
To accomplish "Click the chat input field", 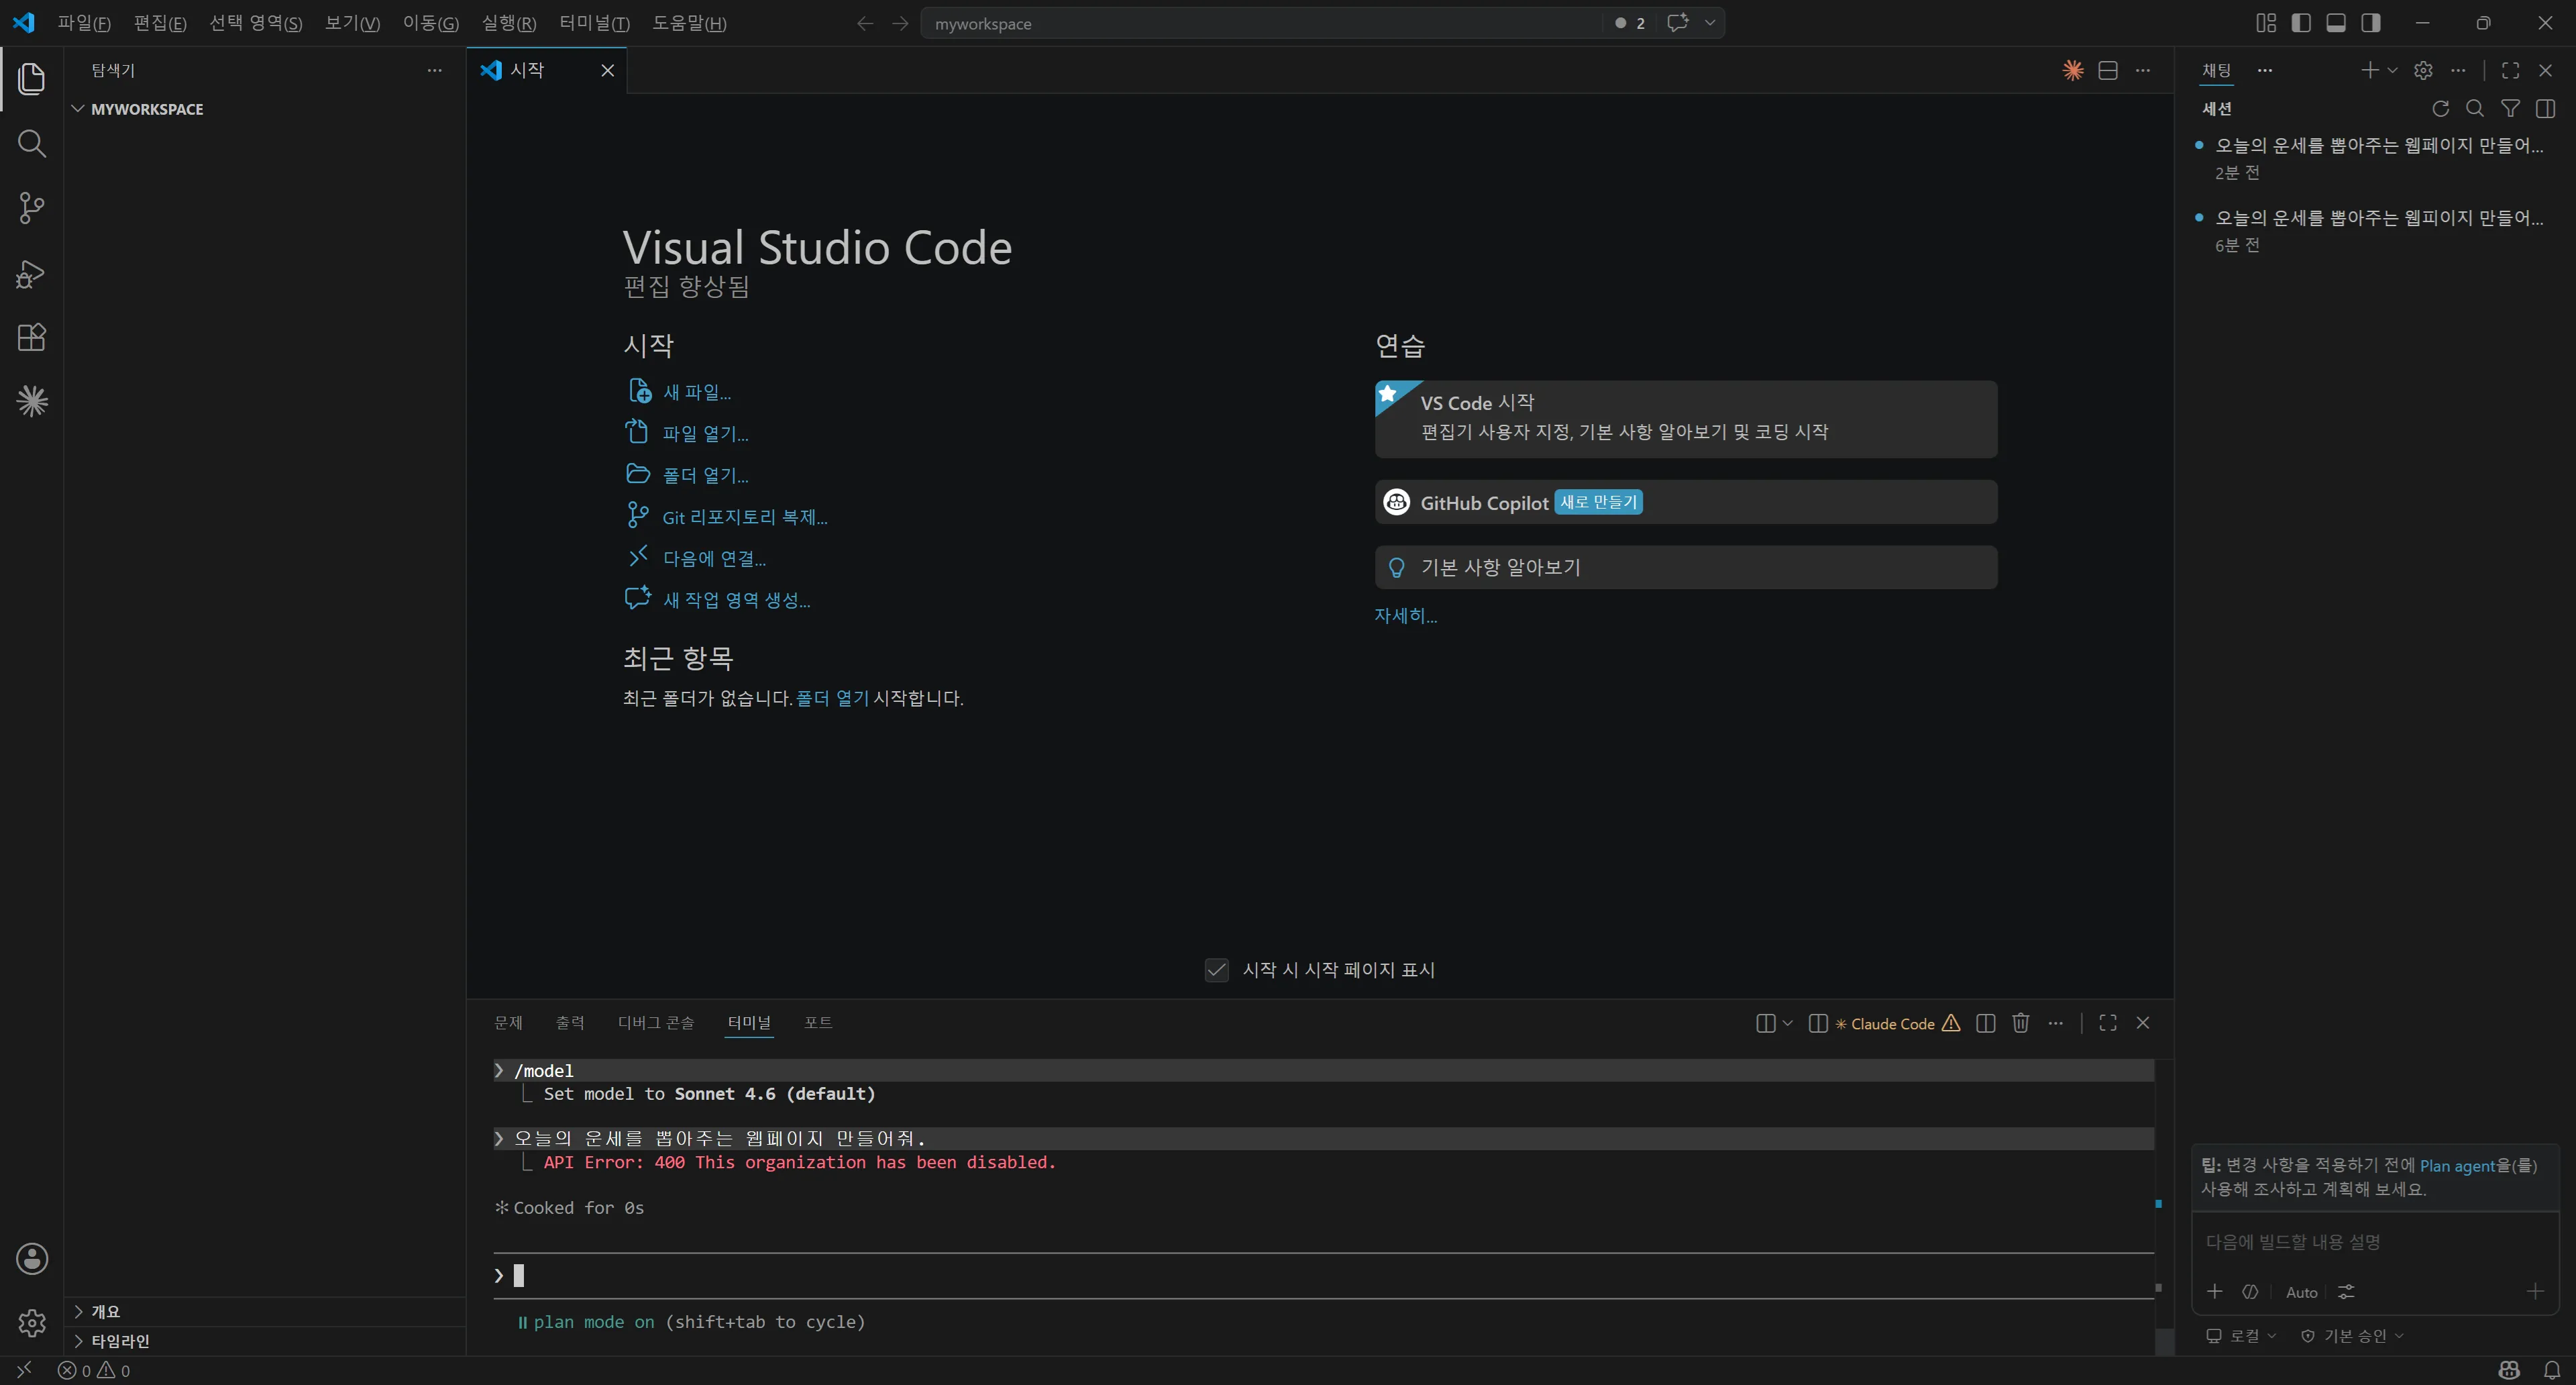I will (x=2375, y=1241).
